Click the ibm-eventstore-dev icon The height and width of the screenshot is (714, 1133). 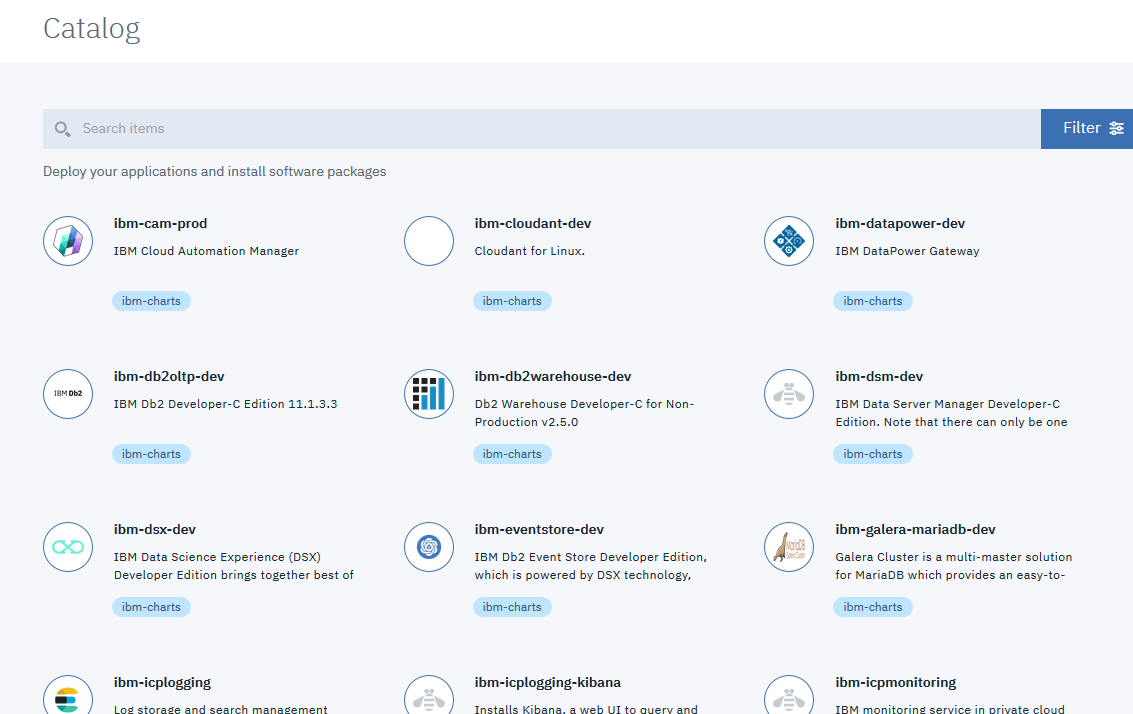pyautogui.click(x=428, y=547)
